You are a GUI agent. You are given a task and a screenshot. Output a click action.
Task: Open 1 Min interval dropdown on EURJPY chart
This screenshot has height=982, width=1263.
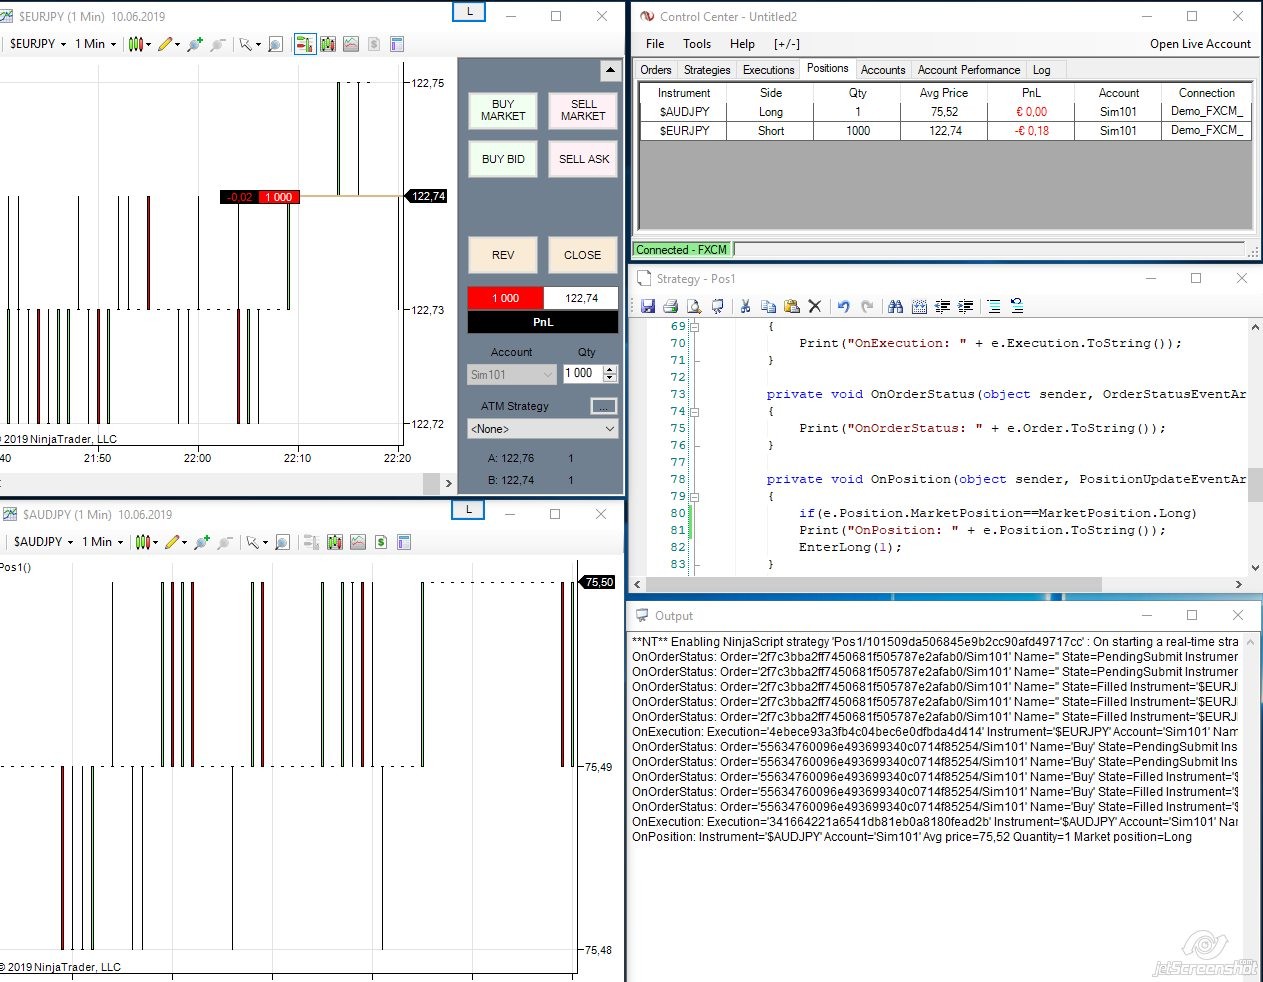96,44
